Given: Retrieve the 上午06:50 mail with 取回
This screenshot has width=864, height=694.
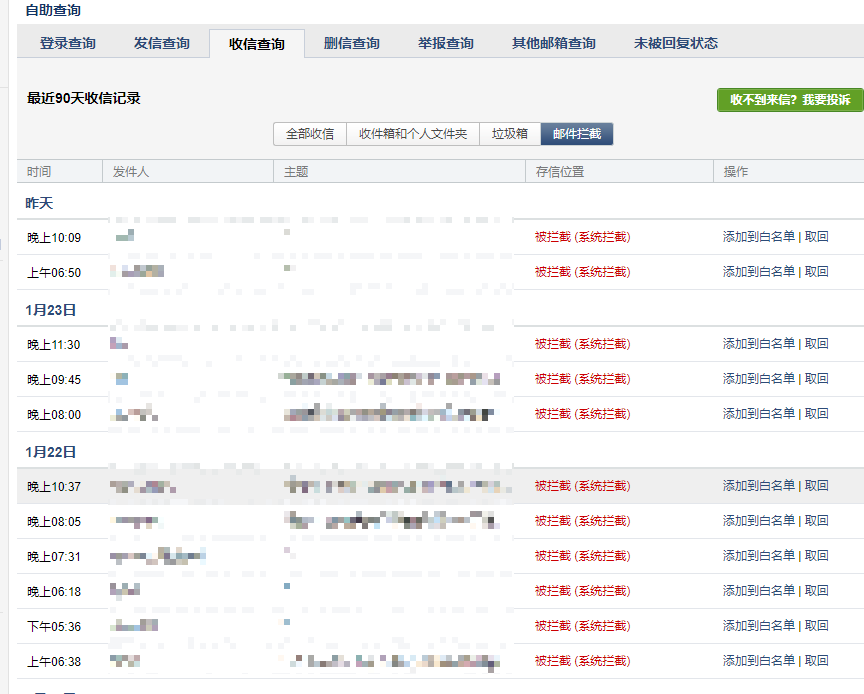Looking at the screenshot, I should point(817,272).
